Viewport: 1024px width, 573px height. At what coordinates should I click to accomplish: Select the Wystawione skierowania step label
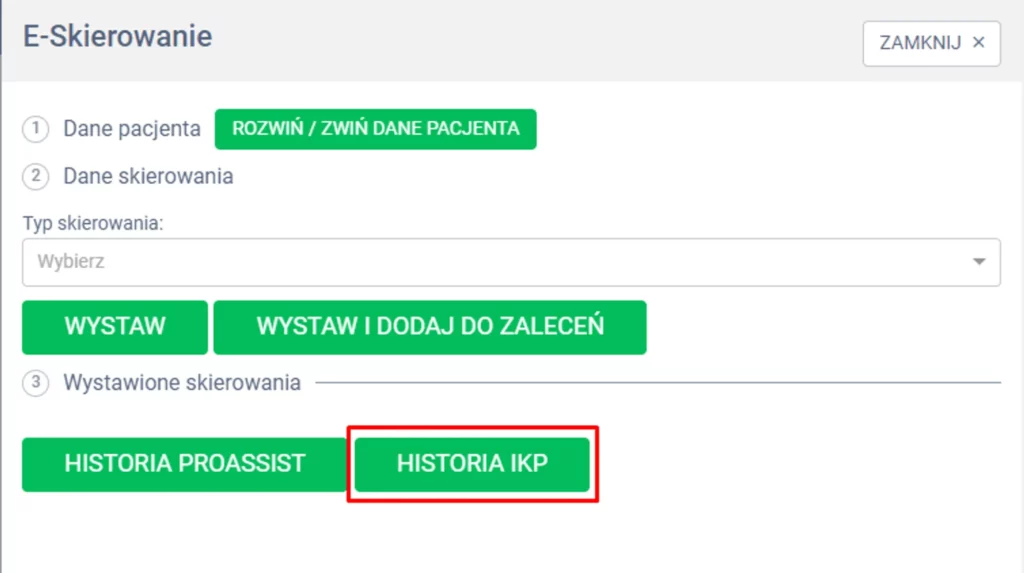point(182,383)
